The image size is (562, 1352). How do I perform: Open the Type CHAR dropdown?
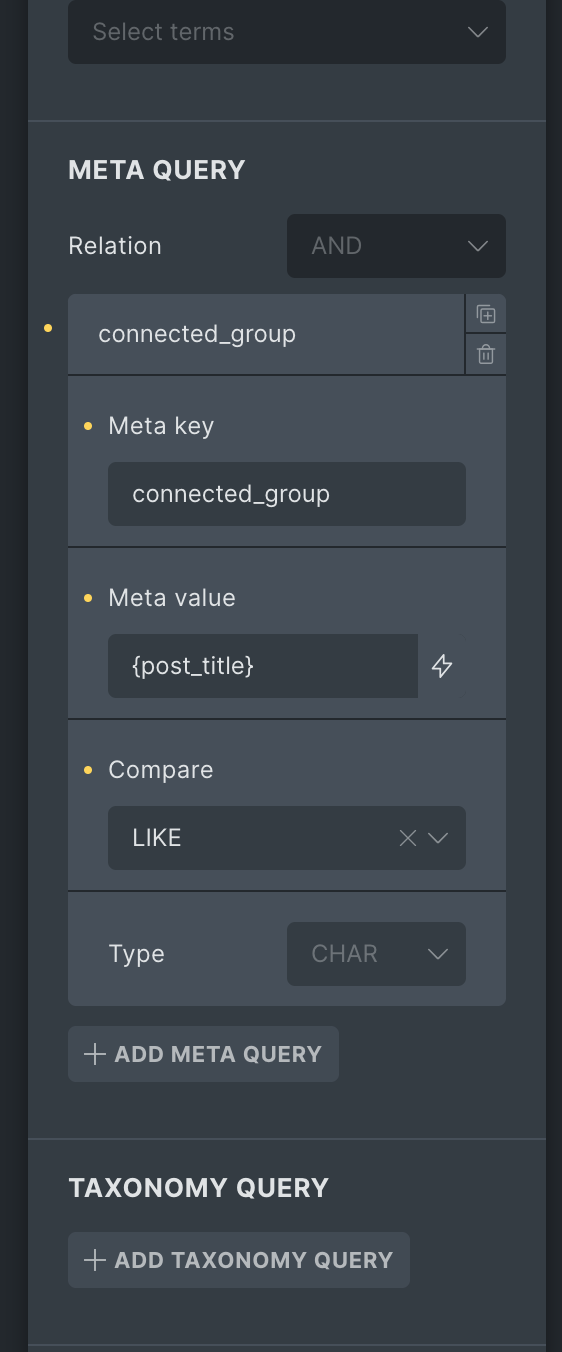[376, 954]
